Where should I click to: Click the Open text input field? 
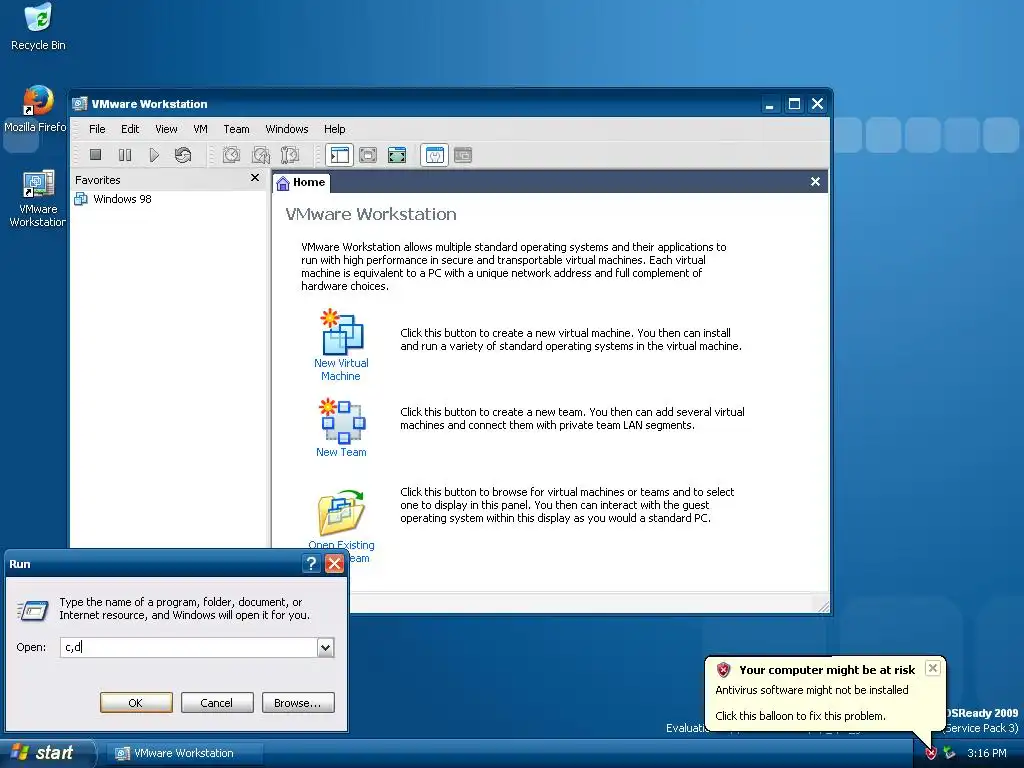[189, 647]
